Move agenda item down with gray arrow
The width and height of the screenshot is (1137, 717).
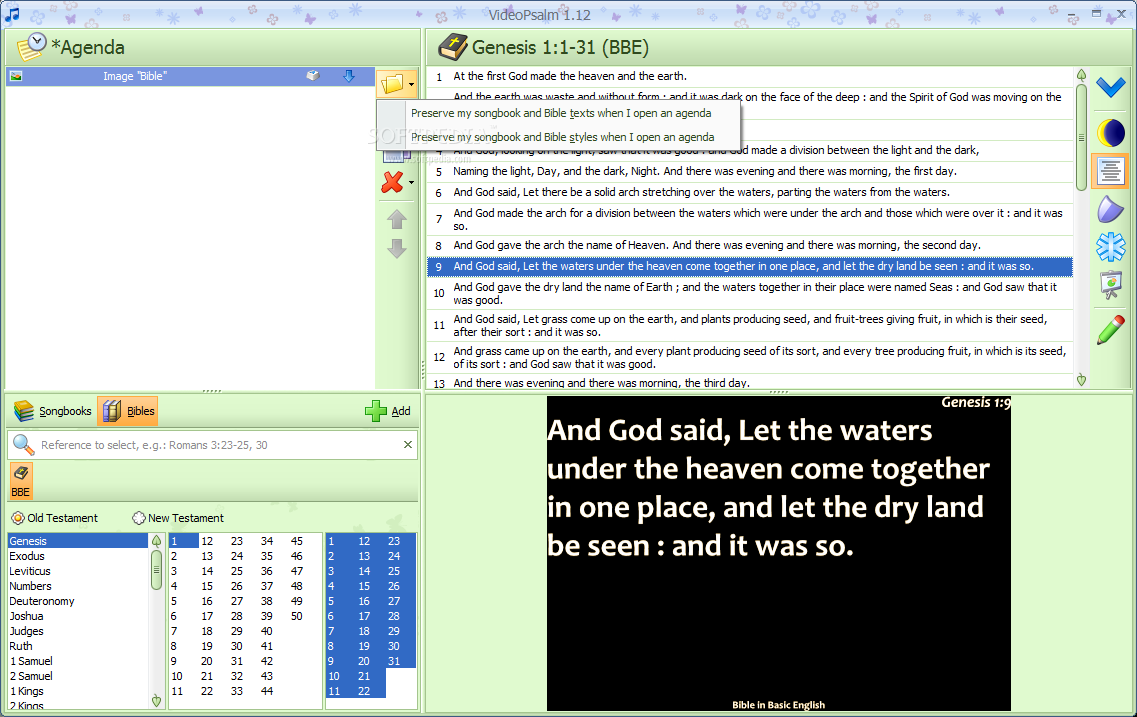[397, 249]
